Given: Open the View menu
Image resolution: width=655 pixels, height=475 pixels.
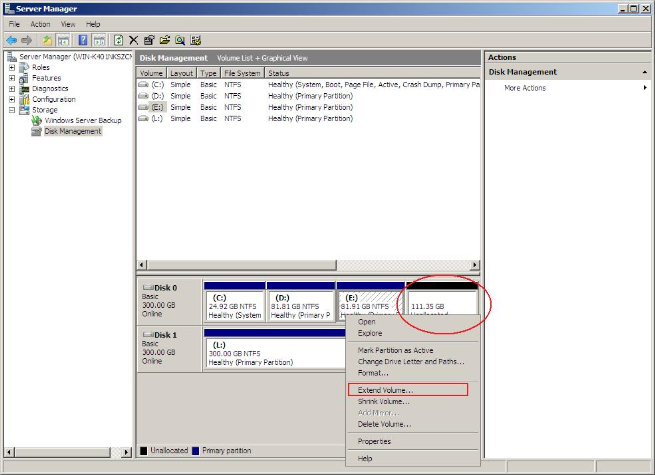Looking at the screenshot, I should coord(68,24).
